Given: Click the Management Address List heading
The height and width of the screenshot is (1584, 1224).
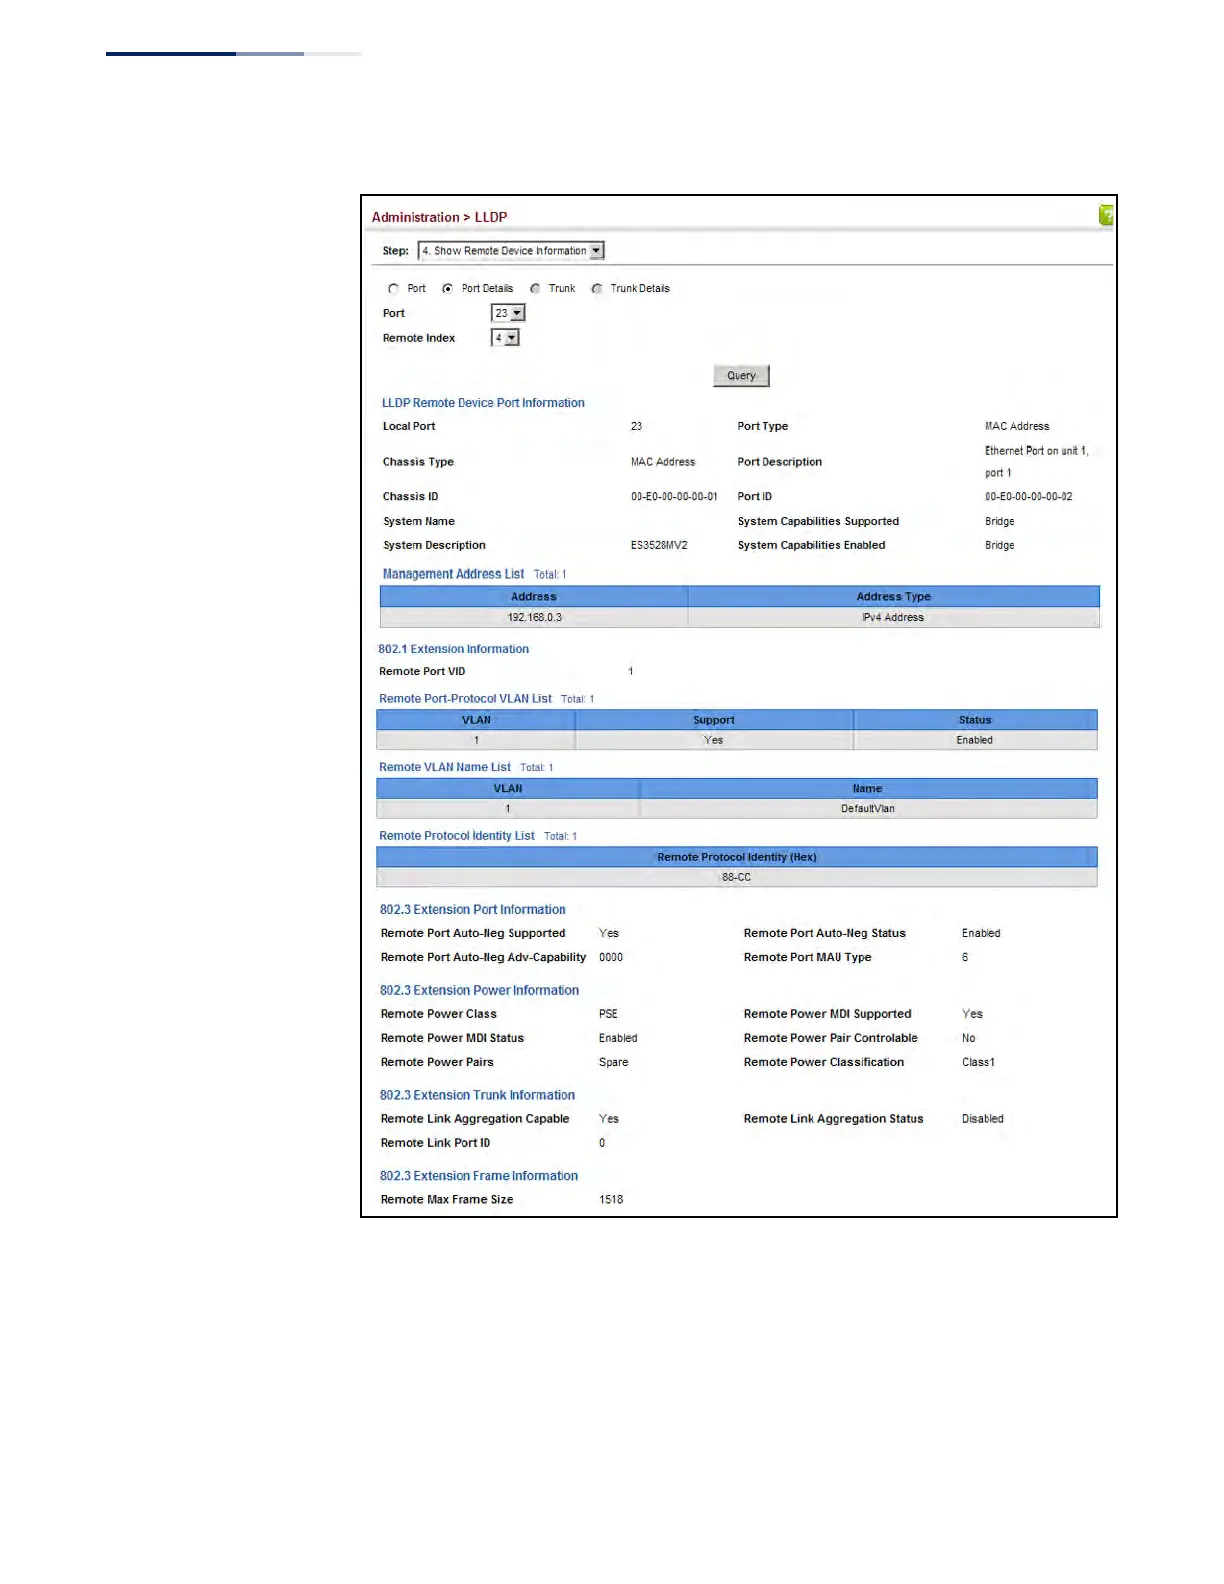Looking at the screenshot, I should click(453, 574).
